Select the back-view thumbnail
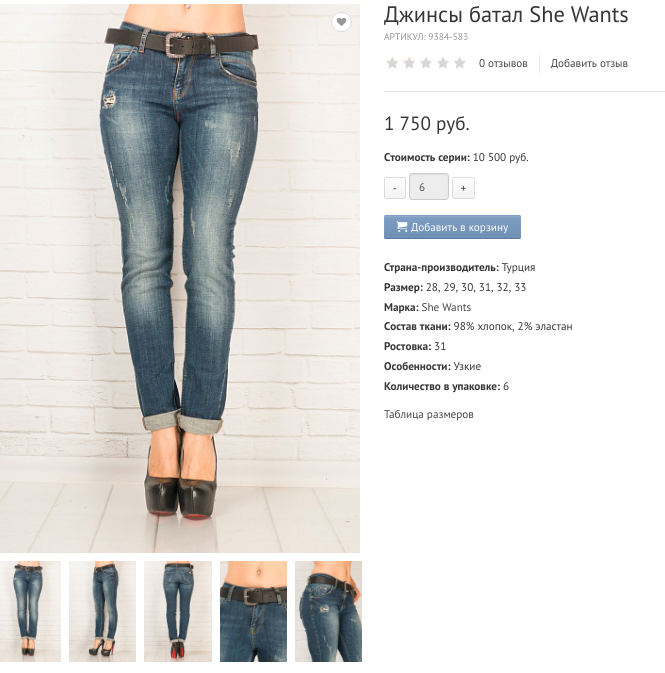Image resolution: width=665 pixels, height=673 pixels. [178, 611]
